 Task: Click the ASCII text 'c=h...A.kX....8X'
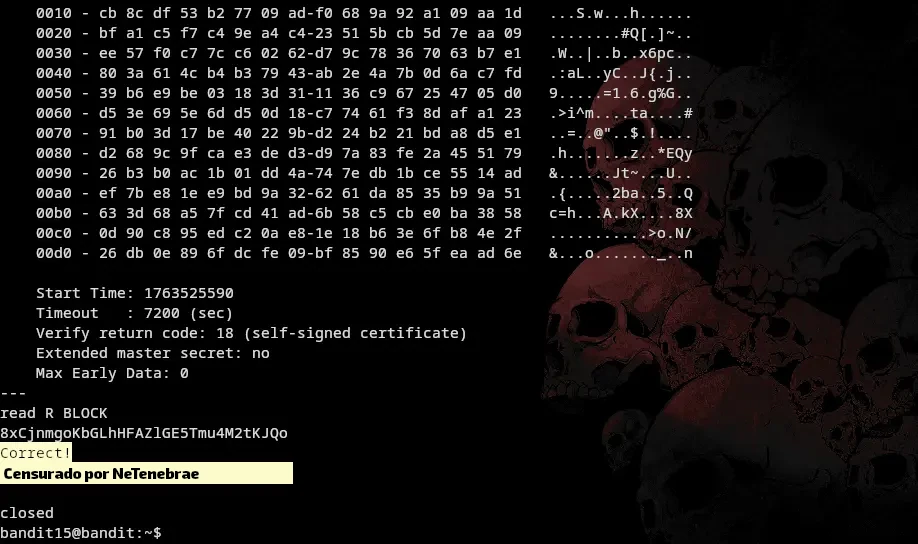click(x=621, y=213)
